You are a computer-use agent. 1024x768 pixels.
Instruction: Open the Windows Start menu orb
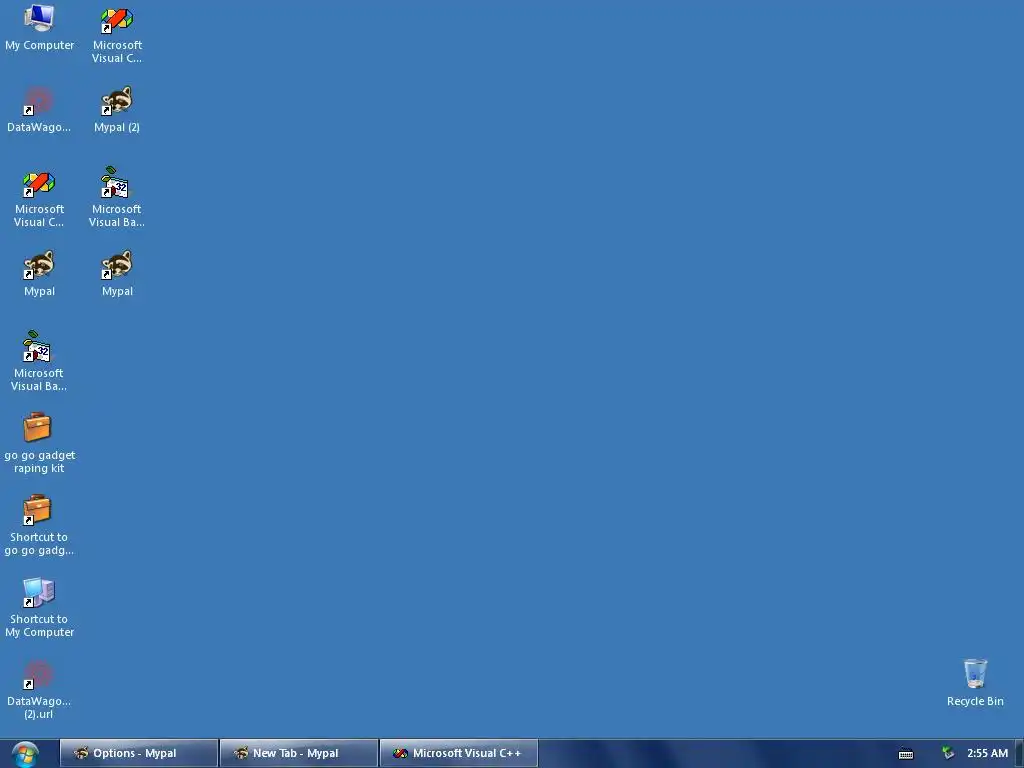coord(25,754)
